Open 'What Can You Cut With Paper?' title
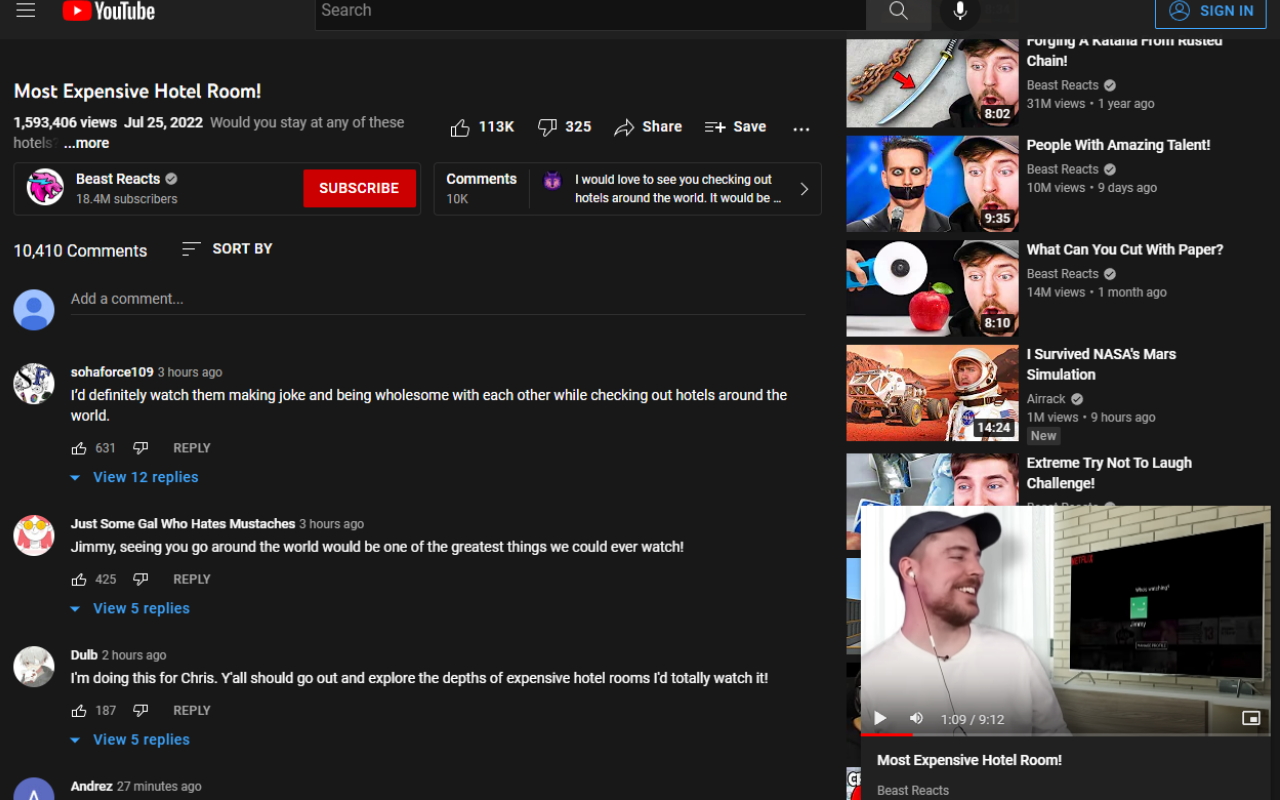This screenshot has width=1280, height=800. click(x=1125, y=250)
